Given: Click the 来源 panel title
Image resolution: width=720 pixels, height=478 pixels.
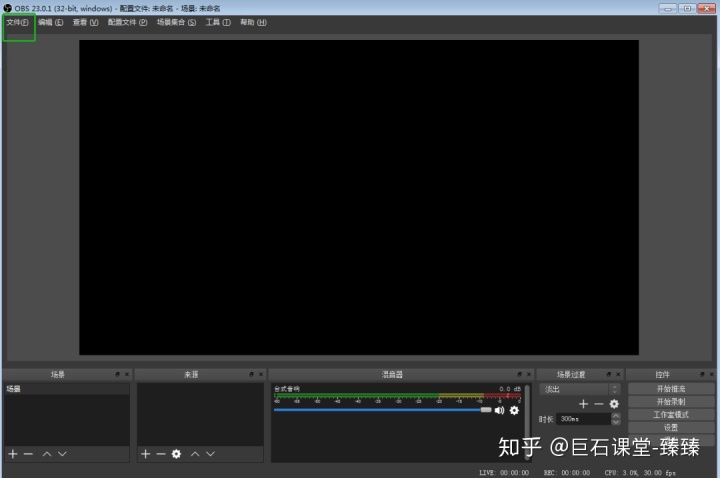Looking at the screenshot, I should pyautogui.click(x=191, y=374).
